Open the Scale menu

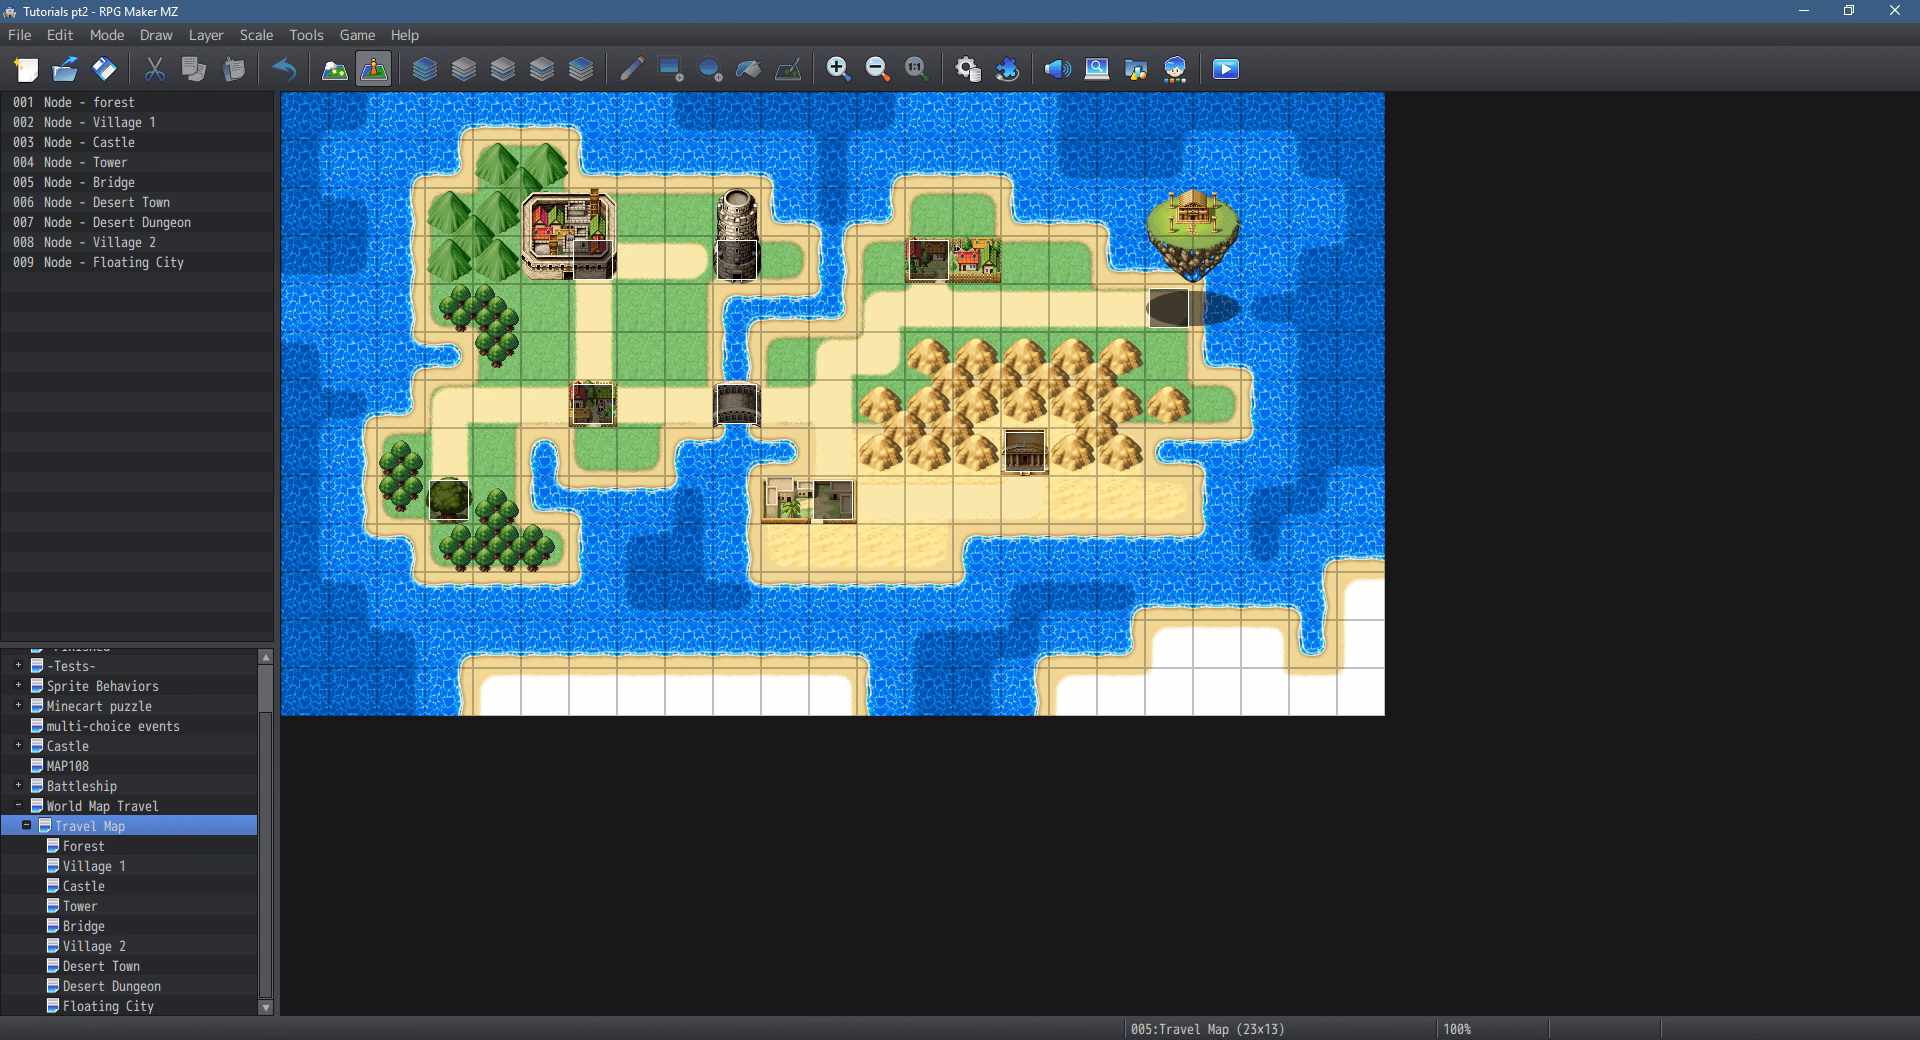pos(256,34)
